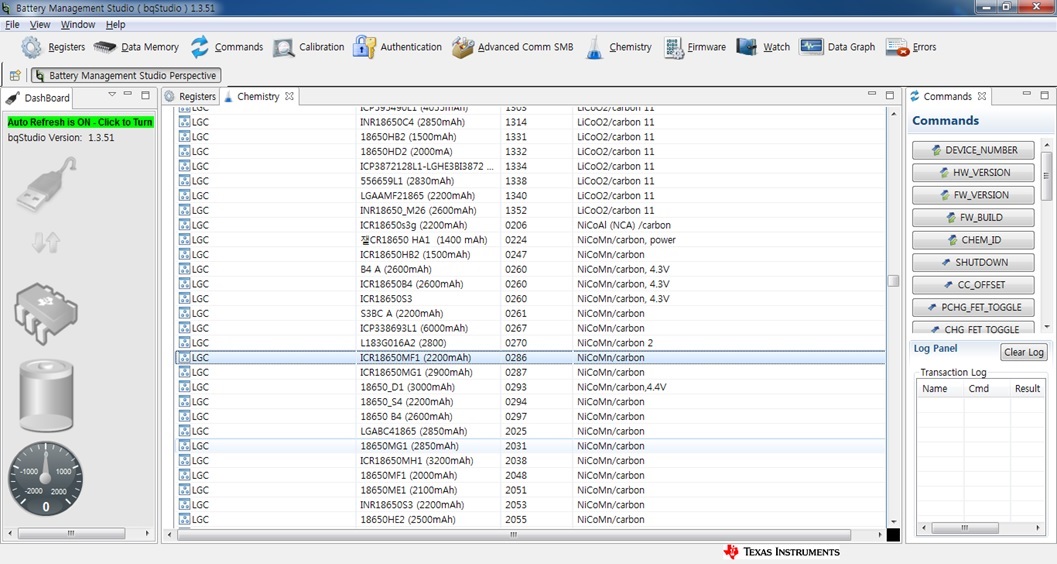Open the File menu

(x=12, y=25)
